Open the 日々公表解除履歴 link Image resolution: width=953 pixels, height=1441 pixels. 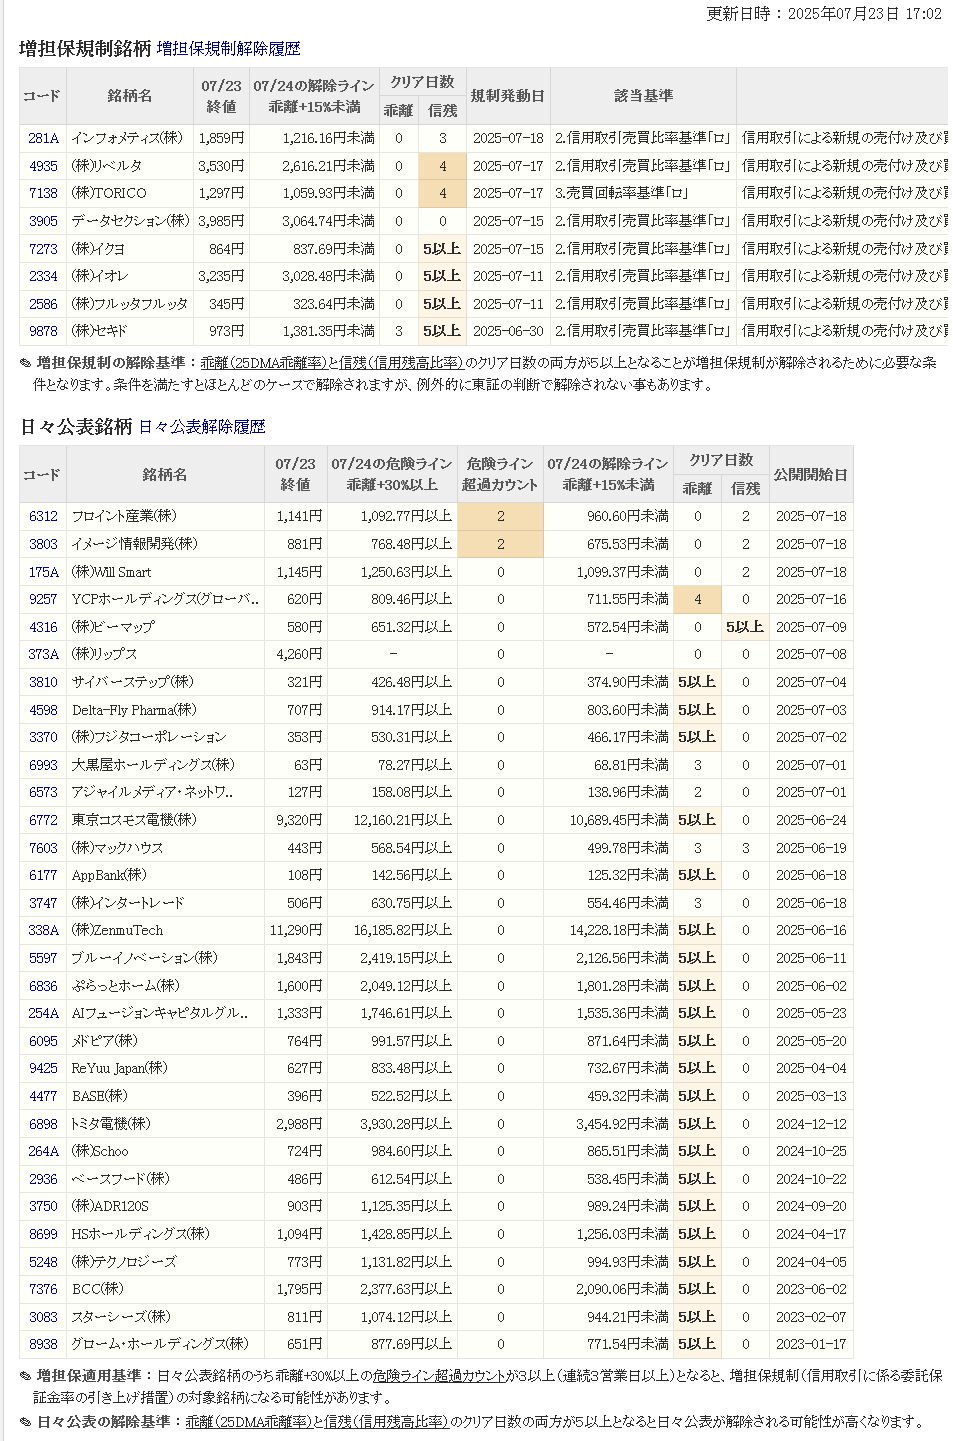pyautogui.click(x=202, y=426)
